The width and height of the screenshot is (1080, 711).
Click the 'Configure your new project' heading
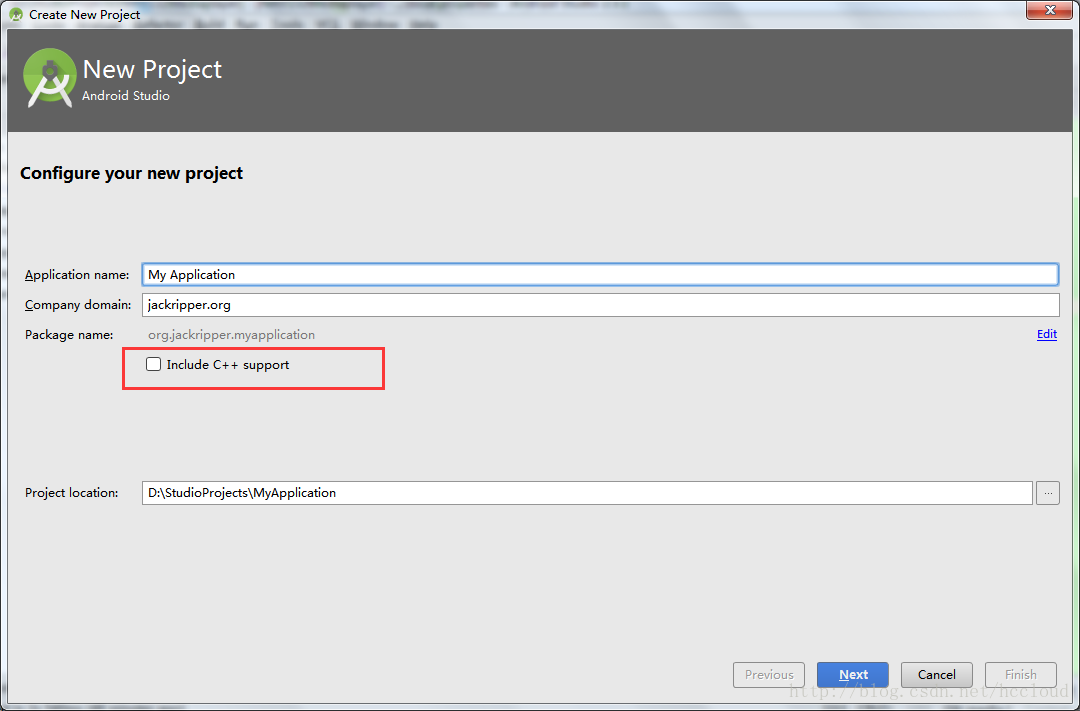click(x=132, y=173)
